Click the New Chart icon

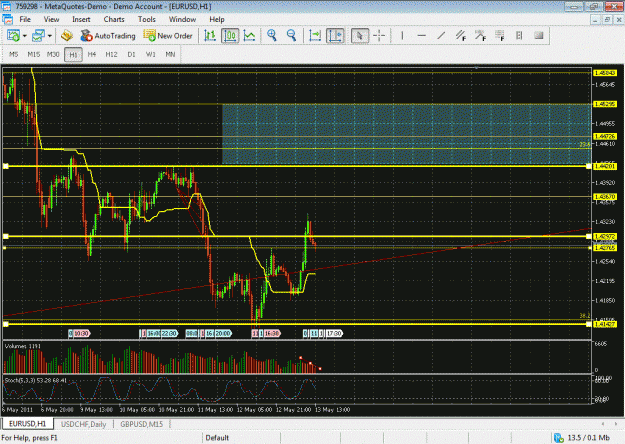13,36
